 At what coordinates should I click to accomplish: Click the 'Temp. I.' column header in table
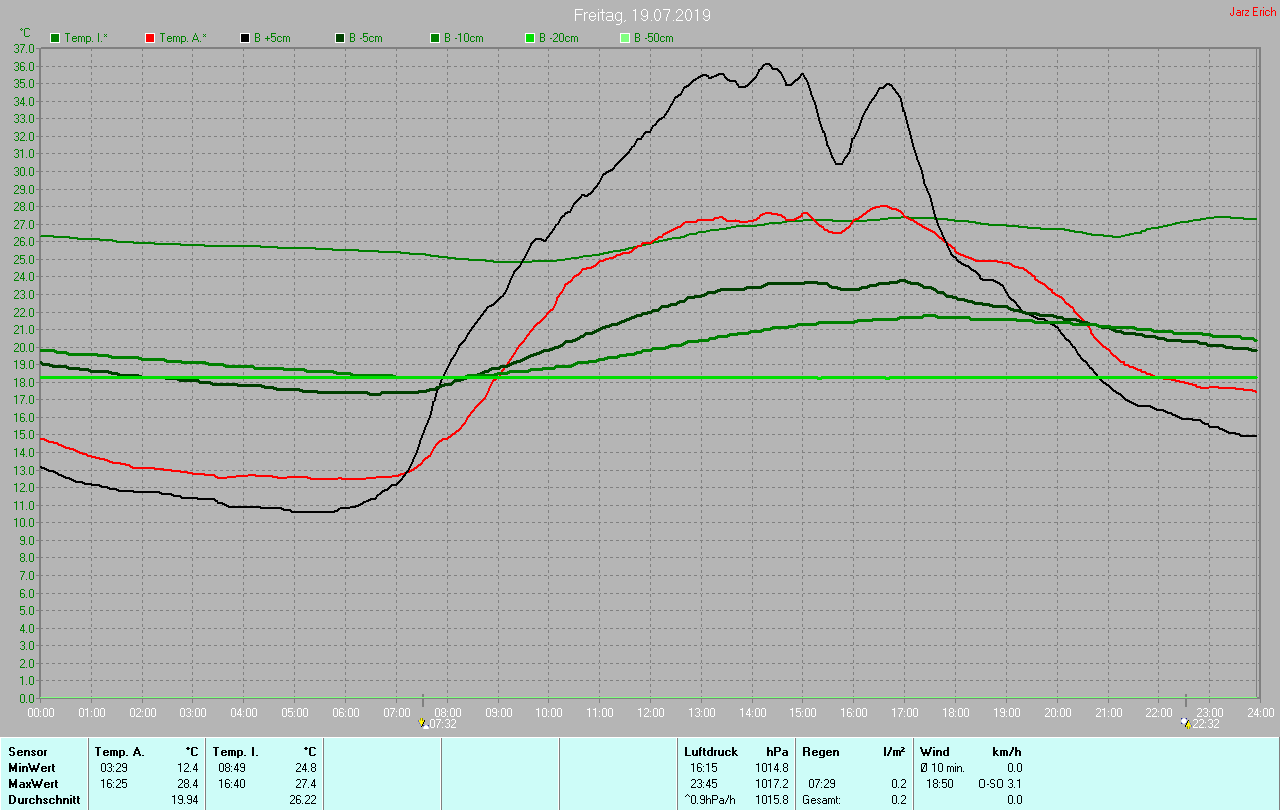coord(235,752)
